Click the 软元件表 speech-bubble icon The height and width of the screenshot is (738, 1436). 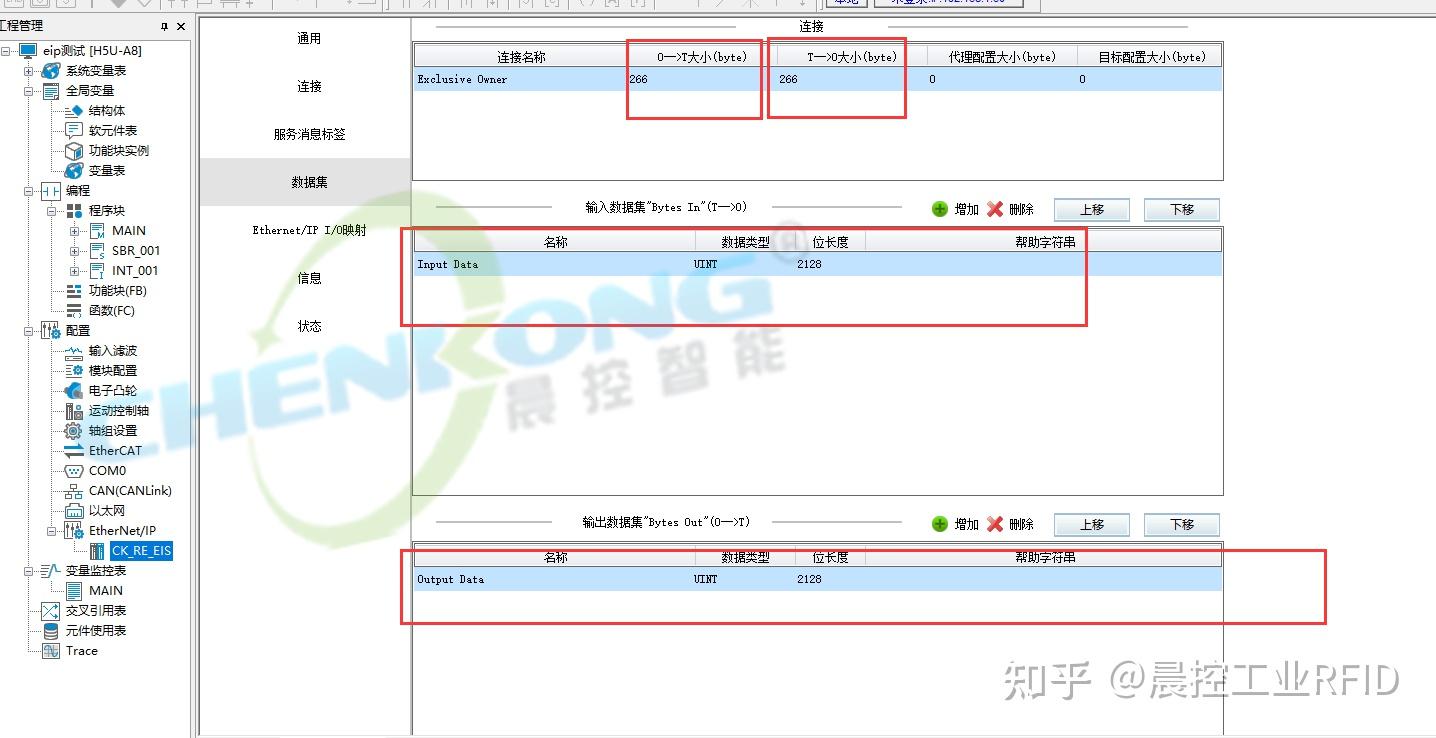[x=73, y=131]
